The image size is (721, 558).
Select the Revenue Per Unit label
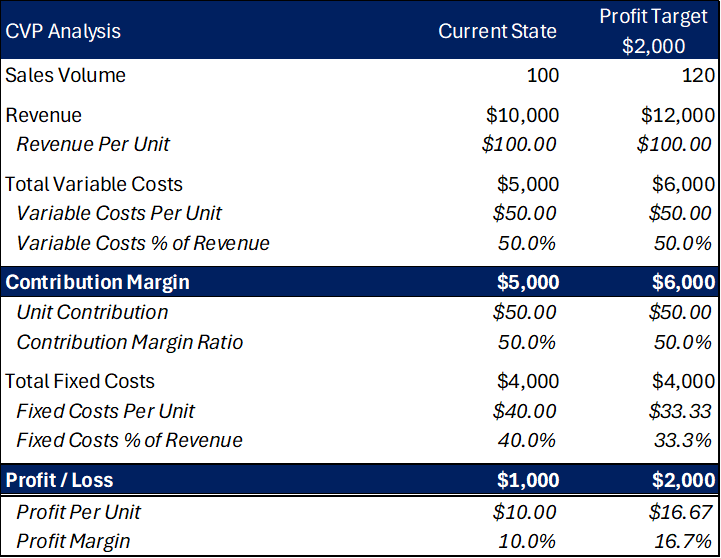point(93,144)
